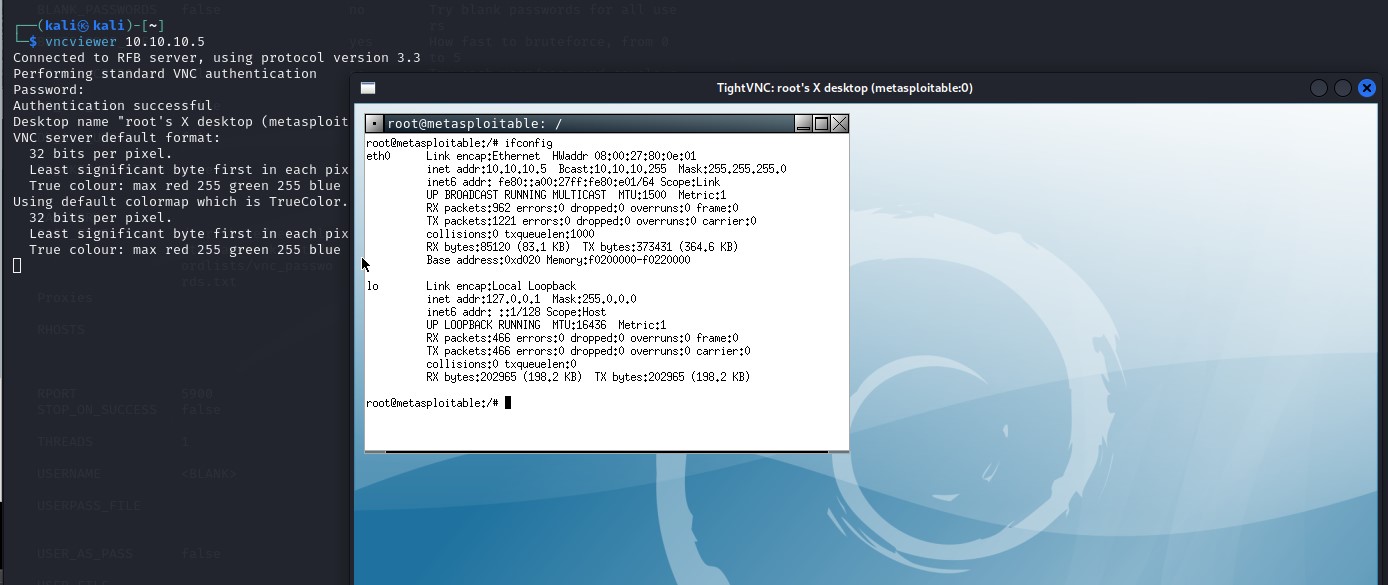
Task: Close the root@metasploitable terminal window
Action: (839, 124)
